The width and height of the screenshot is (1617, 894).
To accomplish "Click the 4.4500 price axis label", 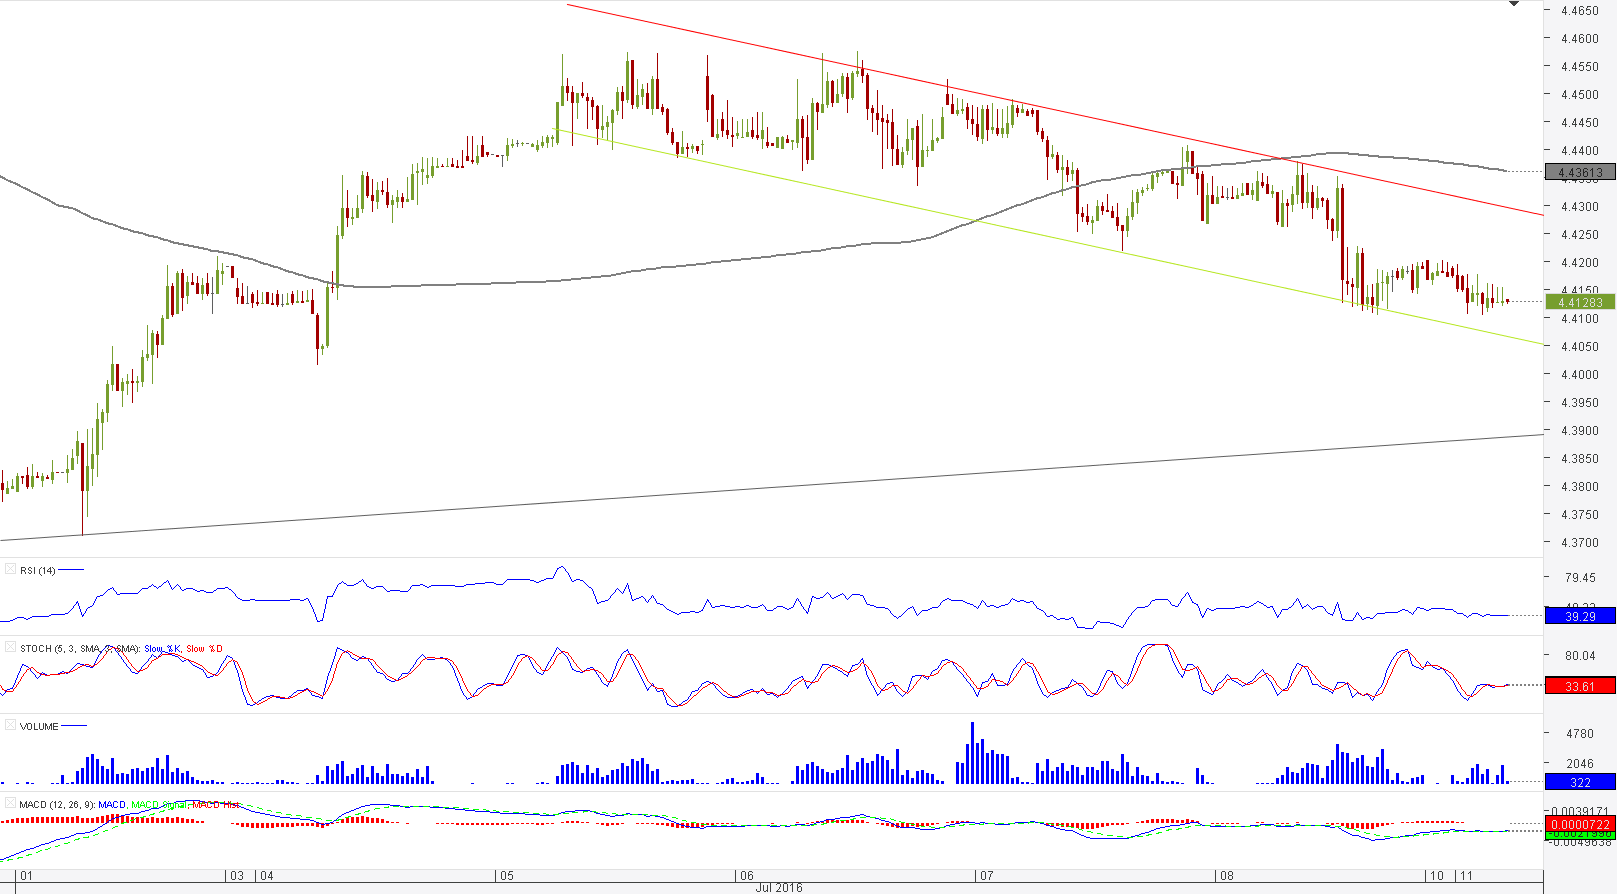I will (1580, 95).
